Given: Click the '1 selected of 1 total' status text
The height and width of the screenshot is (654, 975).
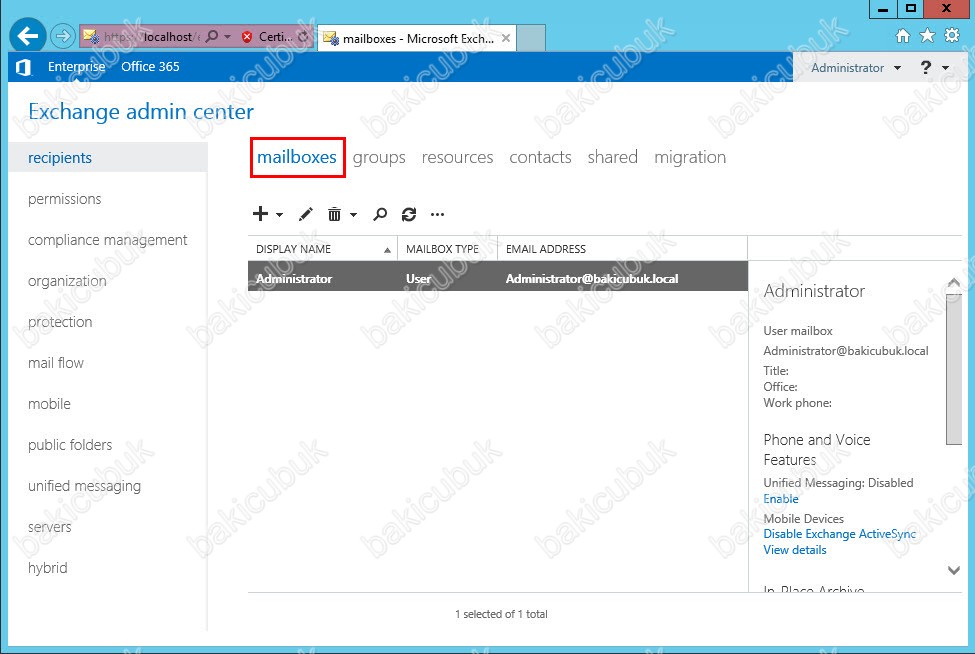Looking at the screenshot, I should click(501, 614).
